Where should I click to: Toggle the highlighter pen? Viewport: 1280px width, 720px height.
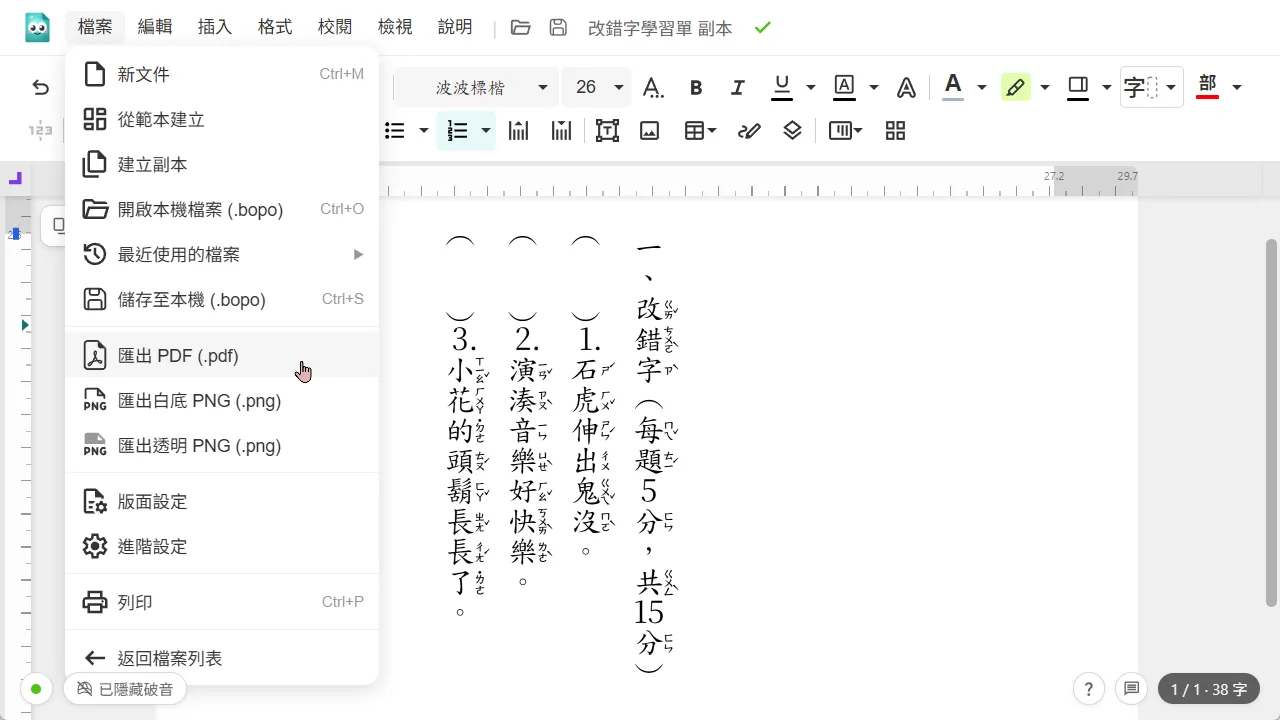[1016, 88]
